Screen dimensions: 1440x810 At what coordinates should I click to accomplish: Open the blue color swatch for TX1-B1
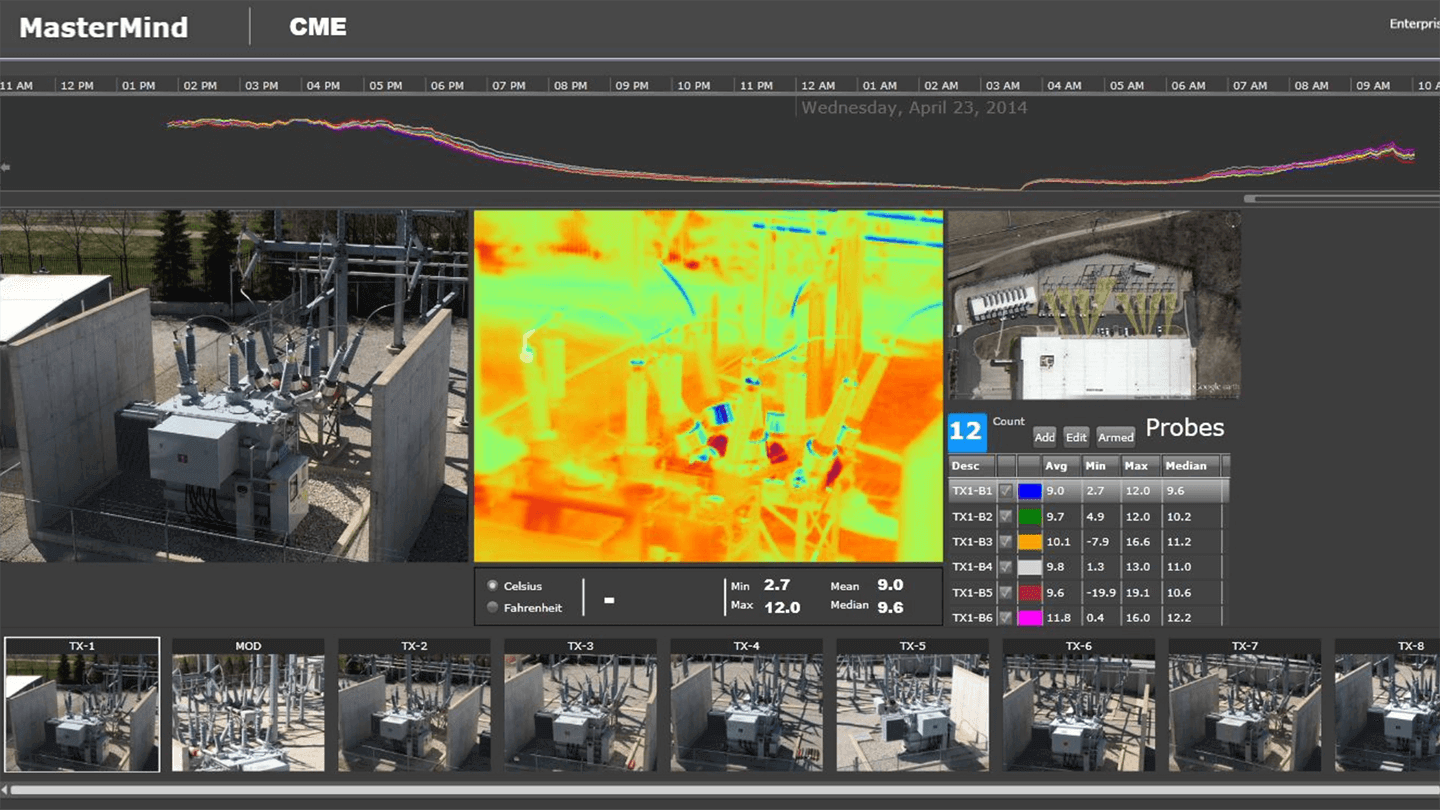click(x=1029, y=491)
